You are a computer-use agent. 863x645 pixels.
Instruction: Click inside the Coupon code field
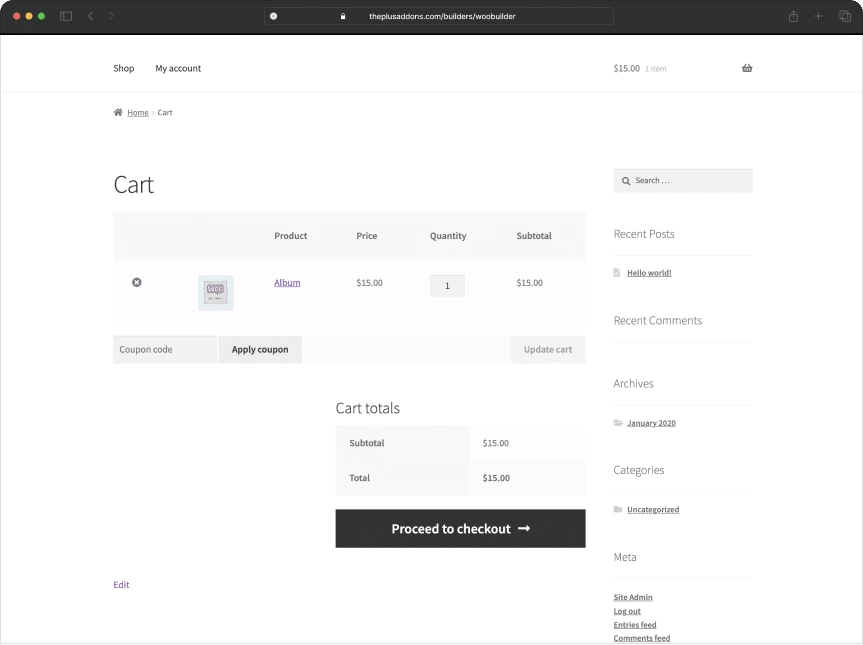(163, 349)
